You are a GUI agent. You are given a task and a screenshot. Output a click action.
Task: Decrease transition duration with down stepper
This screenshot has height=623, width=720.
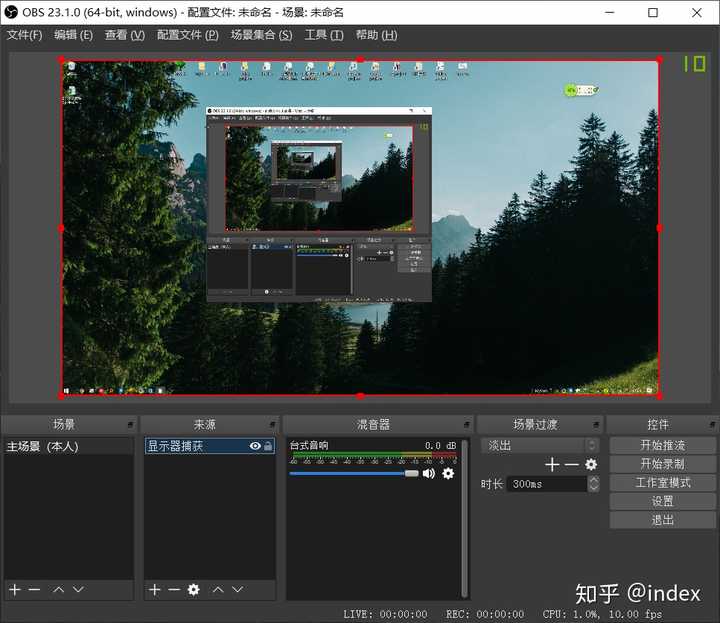(594, 488)
